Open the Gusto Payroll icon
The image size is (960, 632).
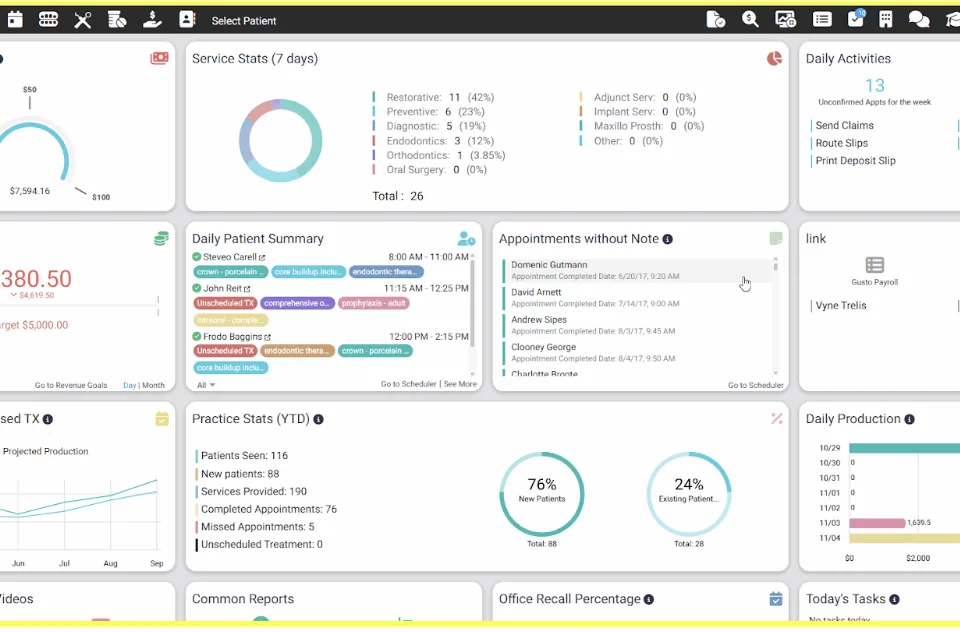(x=874, y=266)
